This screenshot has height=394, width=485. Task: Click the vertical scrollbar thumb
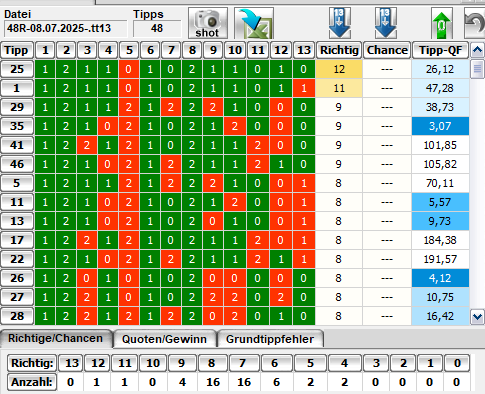coord(477,69)
